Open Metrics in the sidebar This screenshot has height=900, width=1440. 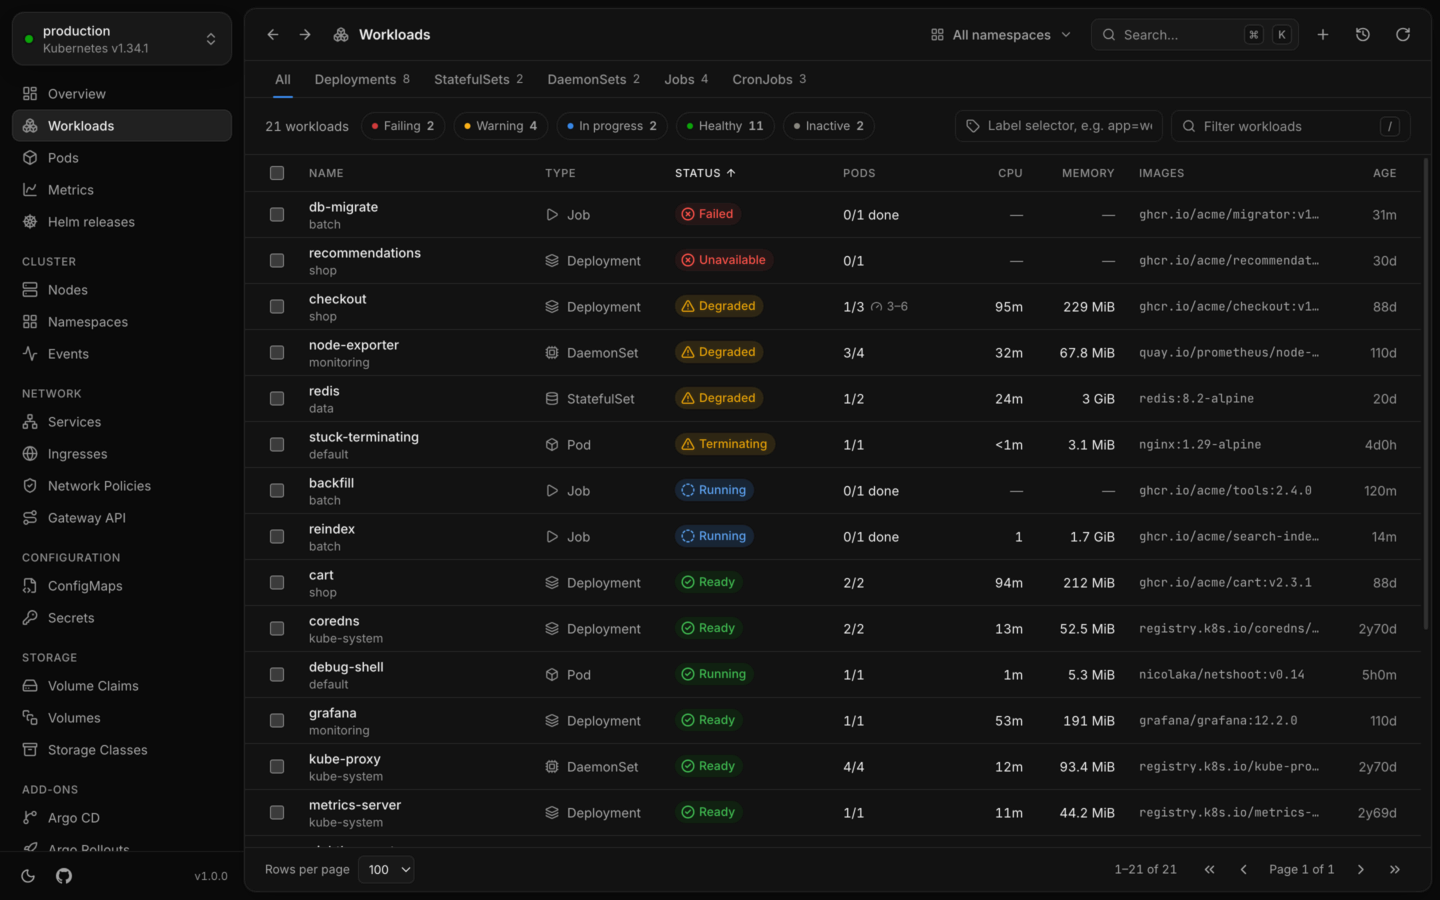(x=122, y=190)
